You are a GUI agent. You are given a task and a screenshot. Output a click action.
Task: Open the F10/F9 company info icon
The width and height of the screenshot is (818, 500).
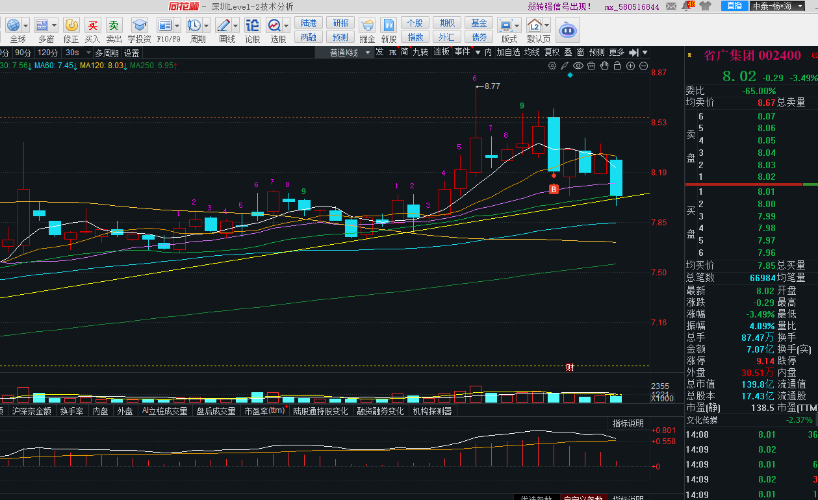point(165,25)
